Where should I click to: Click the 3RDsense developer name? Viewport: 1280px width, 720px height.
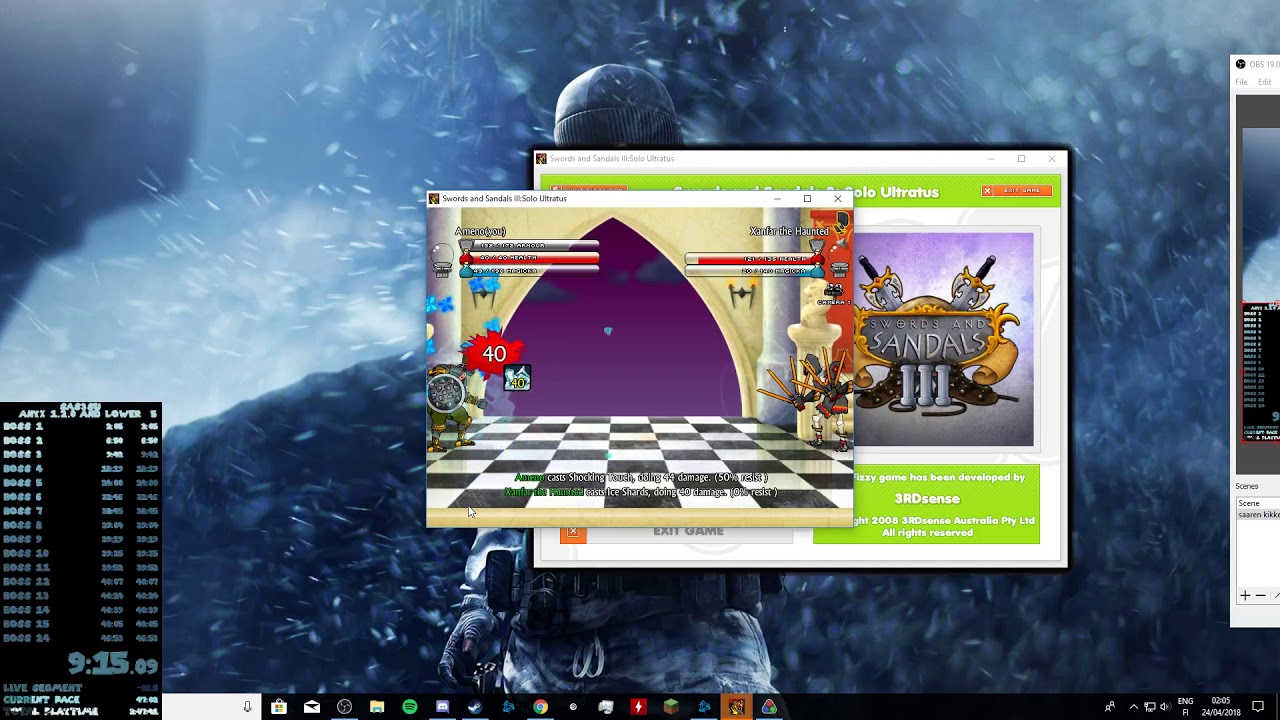point(927,498)
